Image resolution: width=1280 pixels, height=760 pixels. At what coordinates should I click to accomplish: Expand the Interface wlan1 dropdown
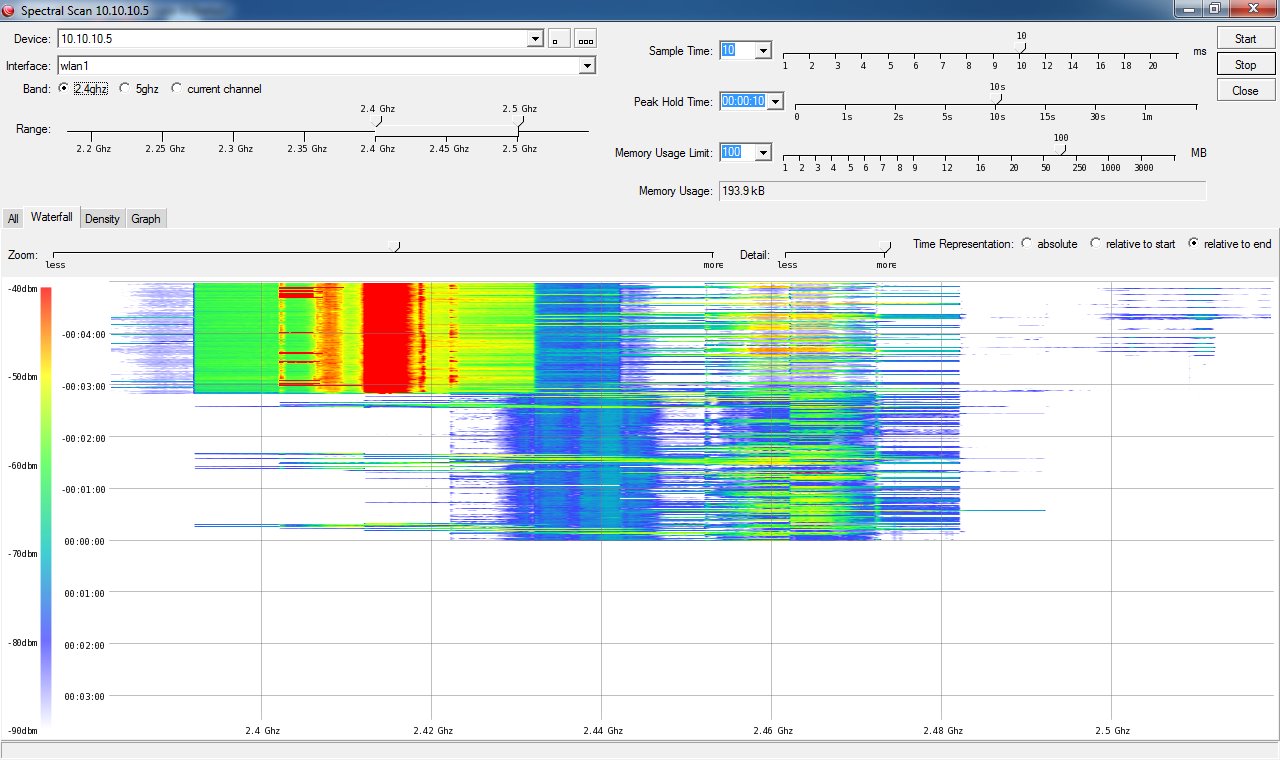[587, 66]
